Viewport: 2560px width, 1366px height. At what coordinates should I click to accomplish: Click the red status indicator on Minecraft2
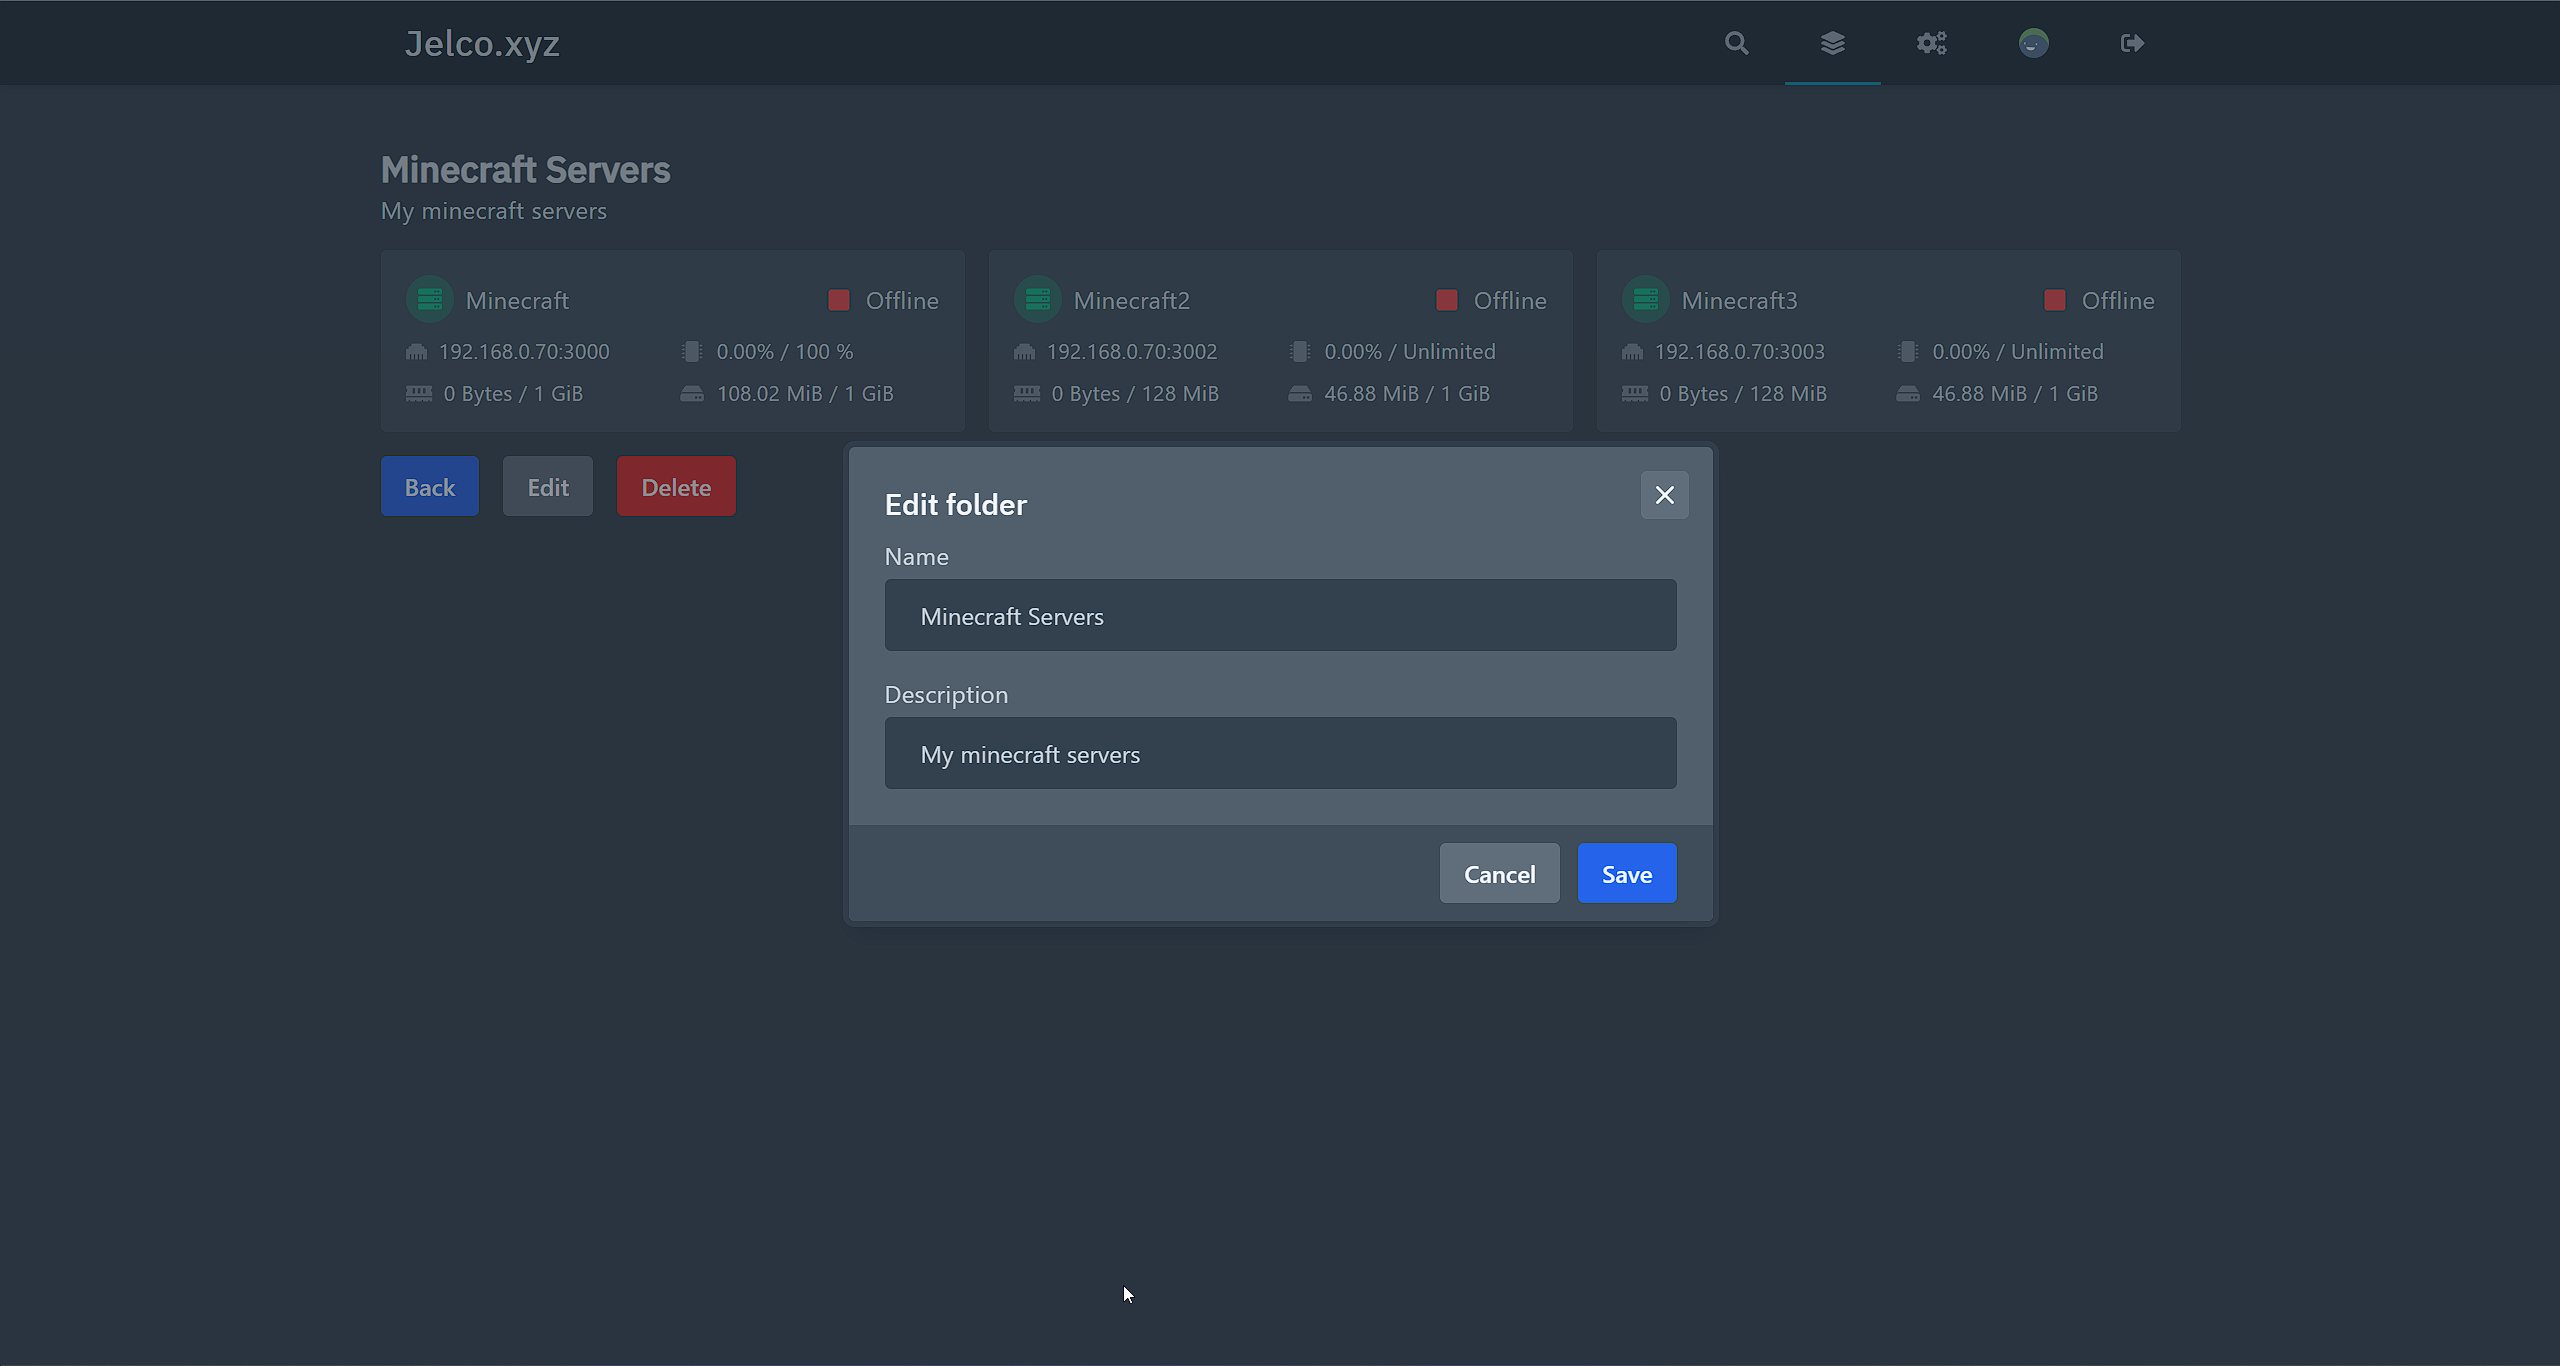click(x=1447, y=300)
